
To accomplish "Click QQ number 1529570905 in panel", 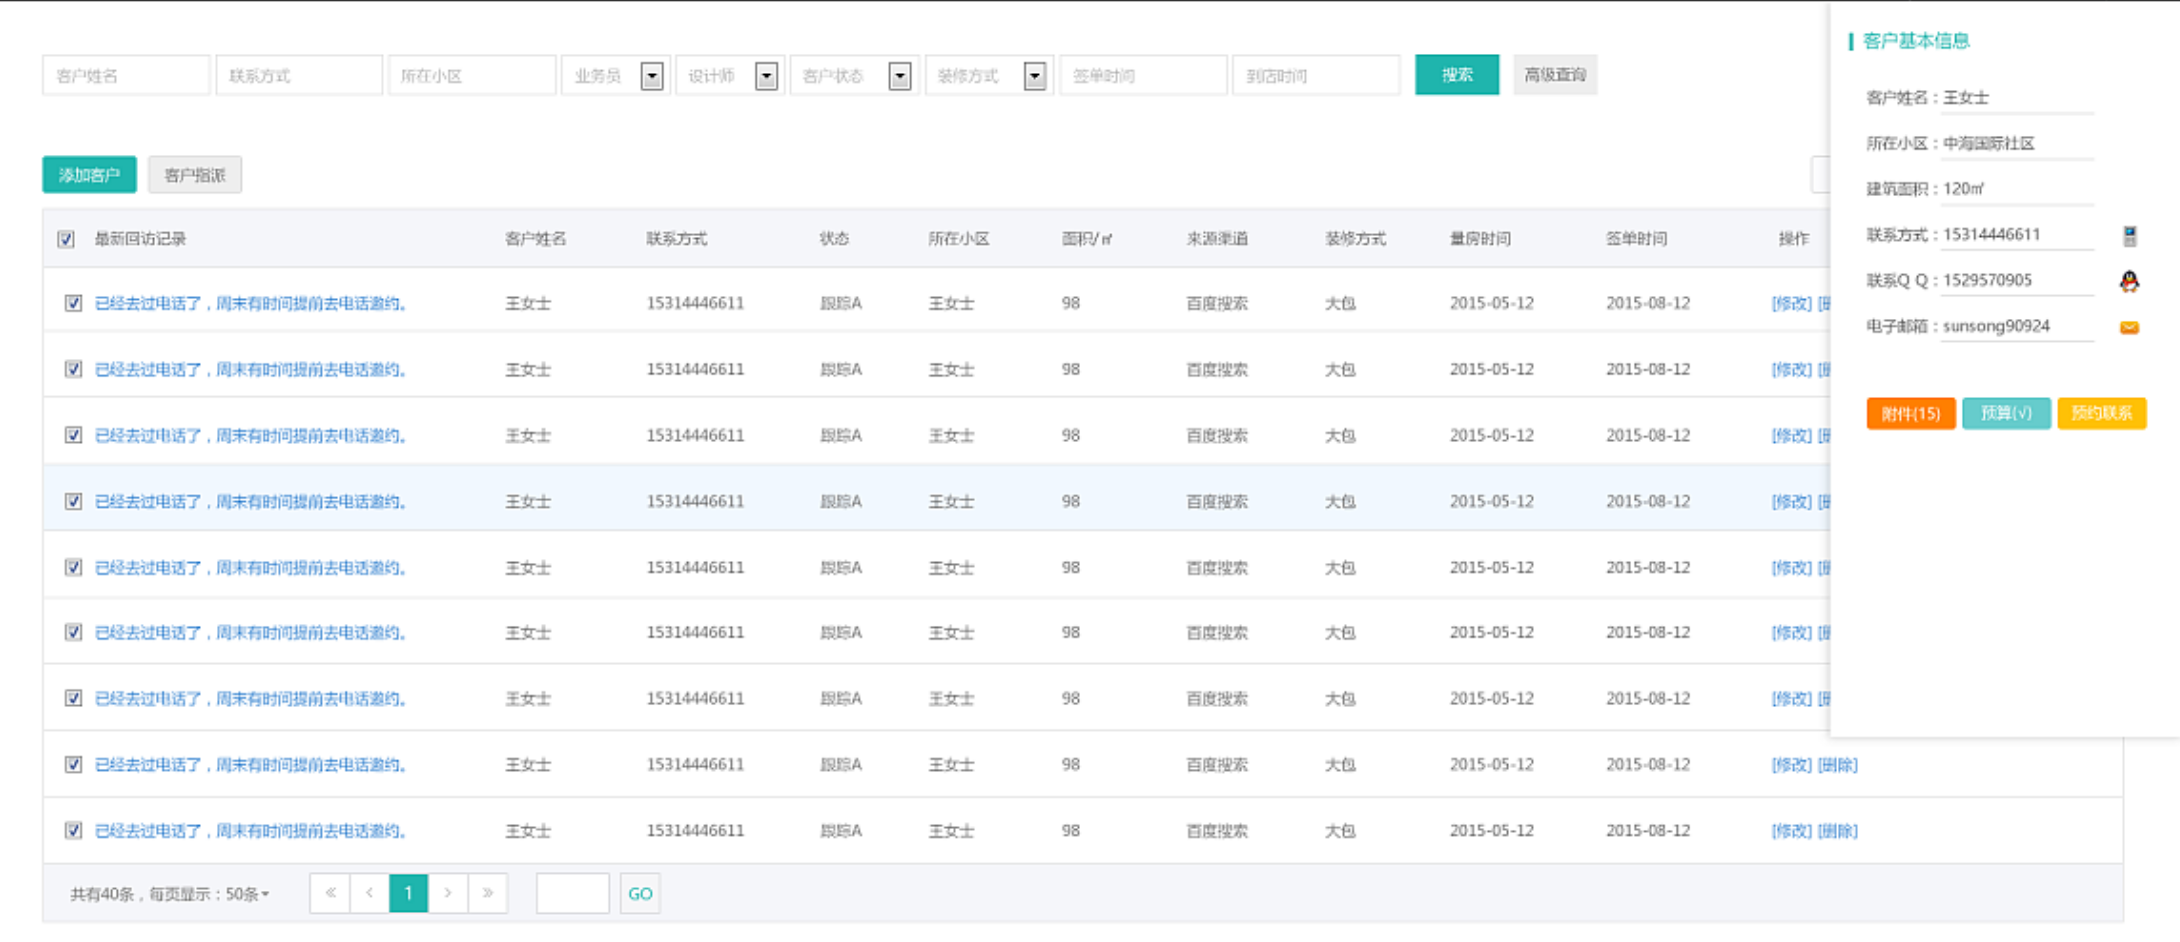I will [1987, 280].
